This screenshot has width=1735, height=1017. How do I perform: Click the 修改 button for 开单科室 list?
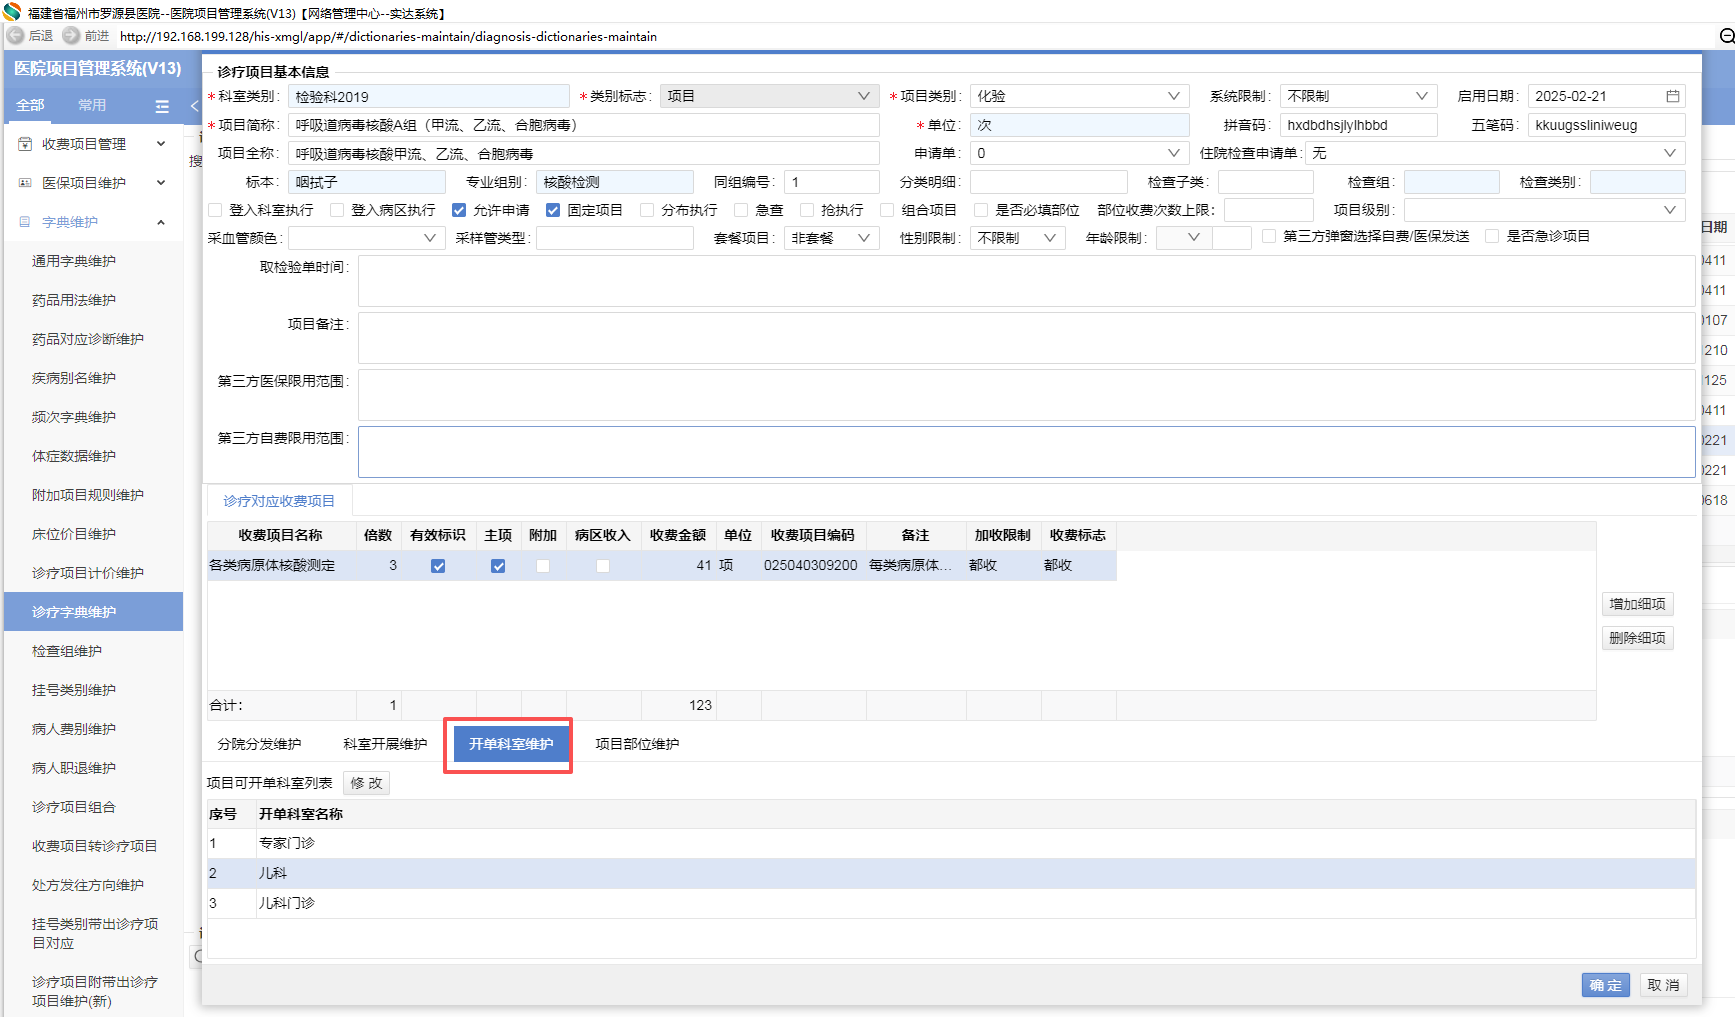tap(366, 783)
